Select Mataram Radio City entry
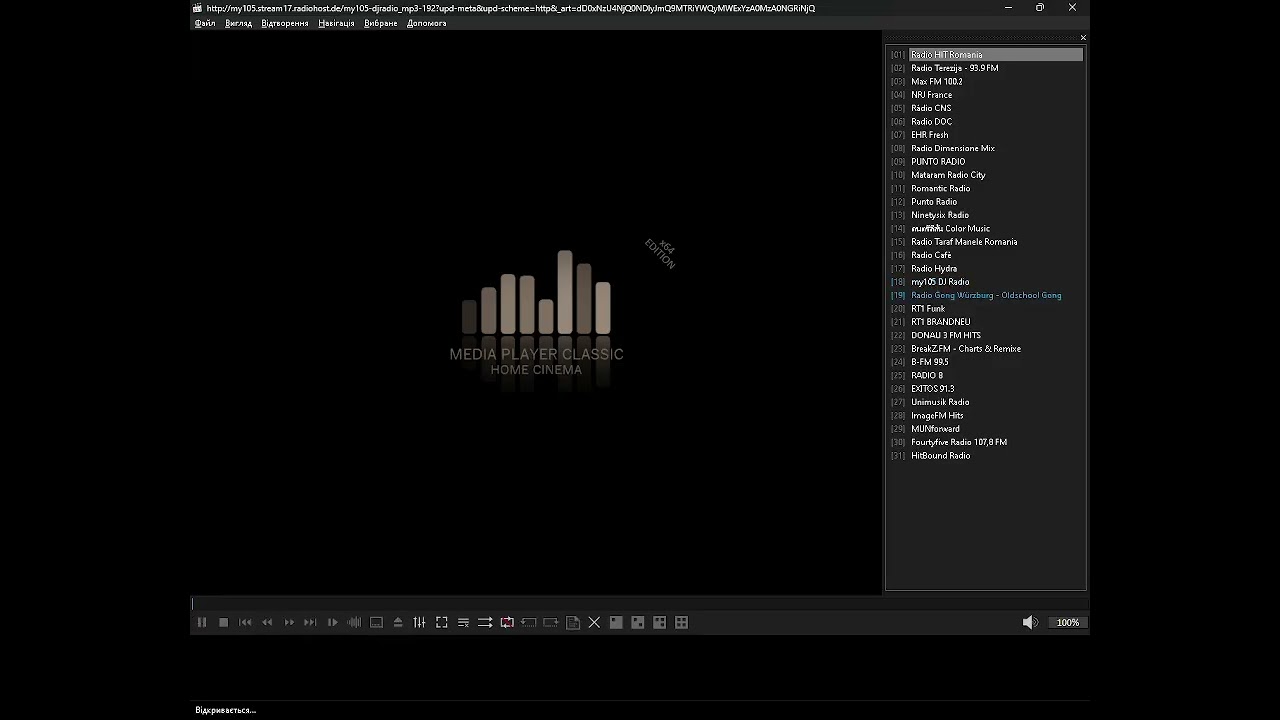 click(x=986, y=175)
